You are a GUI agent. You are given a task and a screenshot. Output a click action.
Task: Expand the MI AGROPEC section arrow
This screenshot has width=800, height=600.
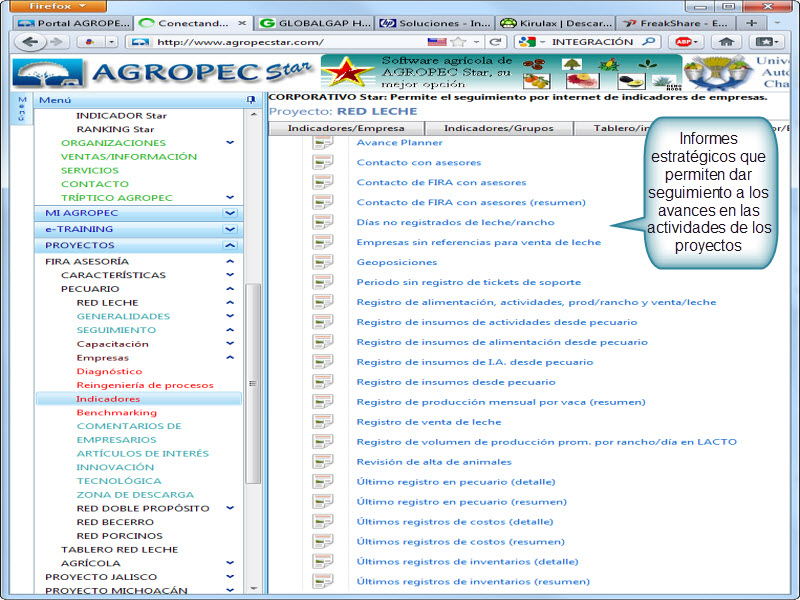[x=230, y=213]
